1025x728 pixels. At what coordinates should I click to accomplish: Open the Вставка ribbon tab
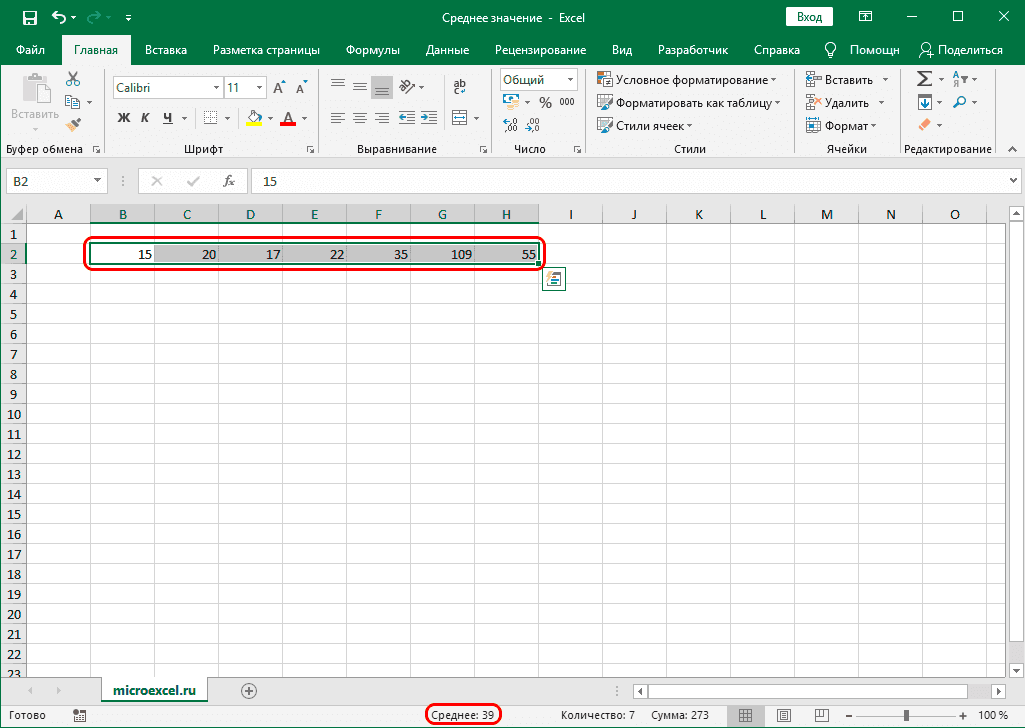(166, 50)
